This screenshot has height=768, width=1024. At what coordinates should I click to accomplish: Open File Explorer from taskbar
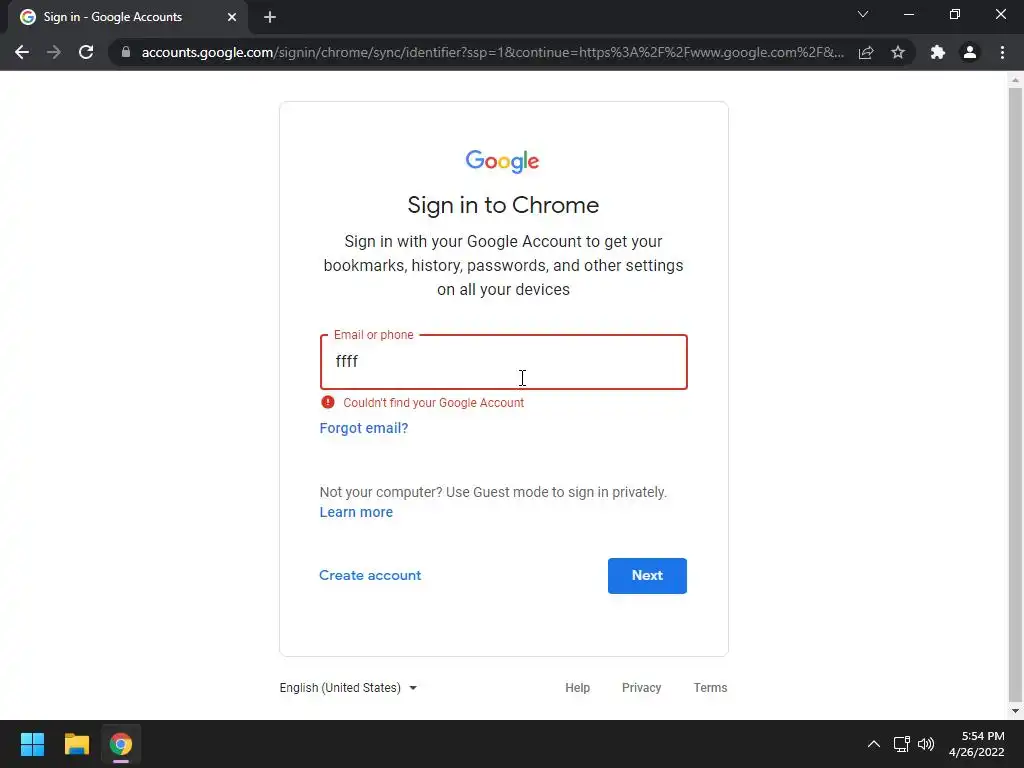pos(76,744)
